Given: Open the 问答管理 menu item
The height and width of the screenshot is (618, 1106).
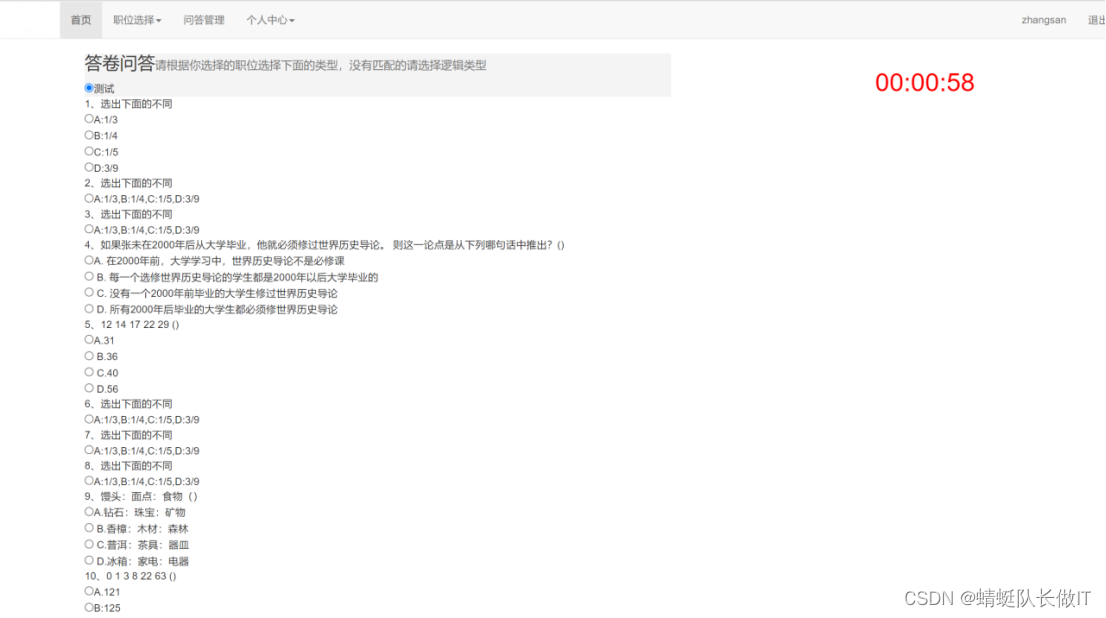Looking at the screenshot, I should click(204, 19).
